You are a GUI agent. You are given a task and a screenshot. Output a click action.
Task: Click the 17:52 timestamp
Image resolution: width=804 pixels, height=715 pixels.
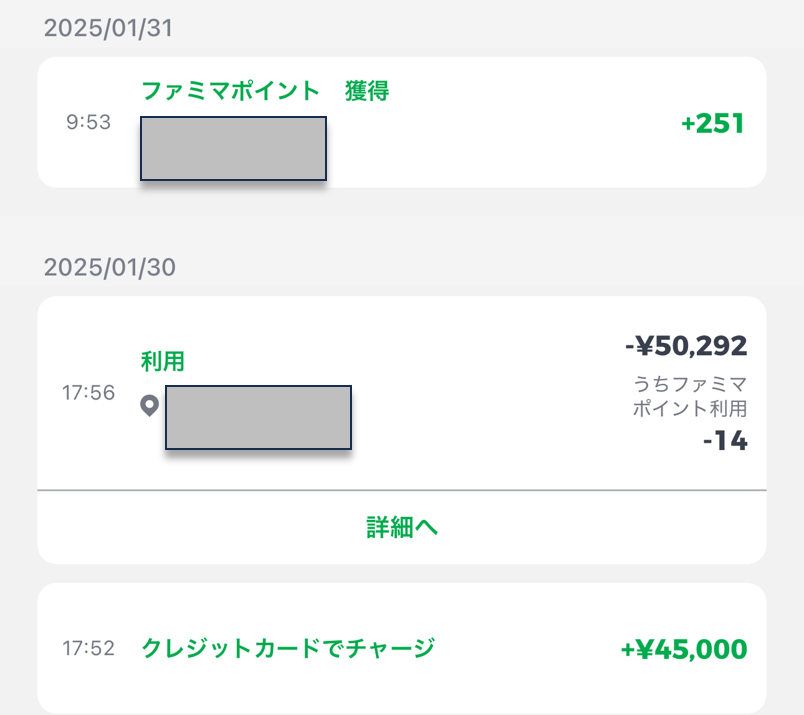tap(88, 648)
